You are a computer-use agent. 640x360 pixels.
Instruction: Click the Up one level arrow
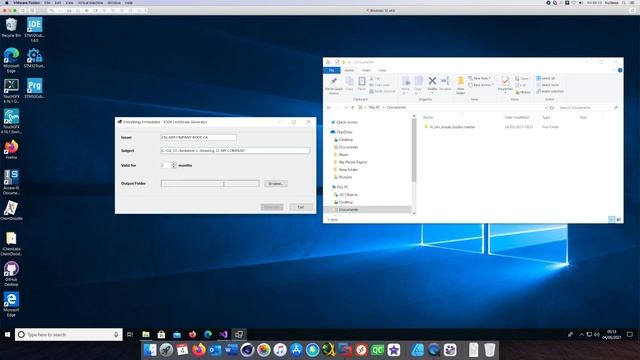tap(353, 108)
